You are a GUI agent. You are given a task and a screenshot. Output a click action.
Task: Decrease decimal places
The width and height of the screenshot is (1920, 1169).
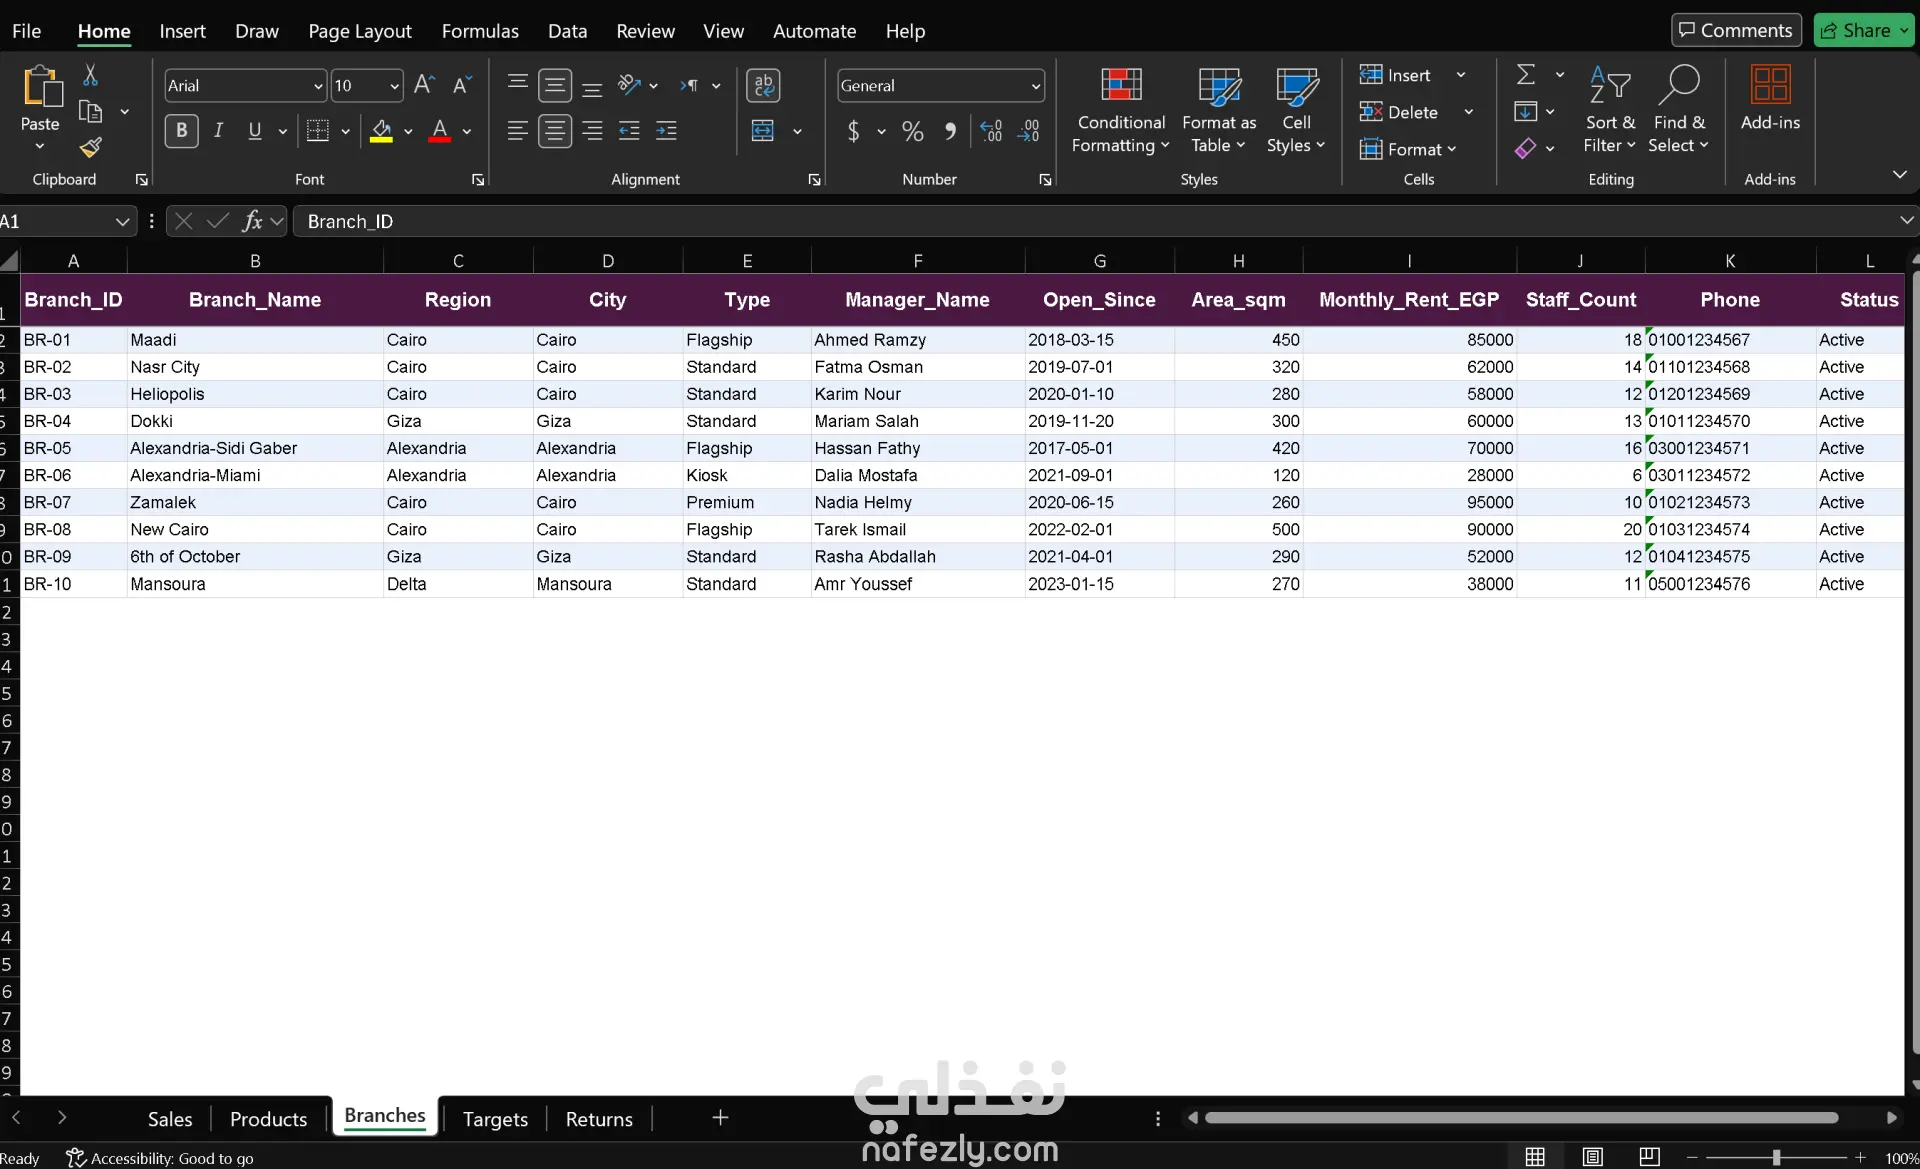(1029, 131)
